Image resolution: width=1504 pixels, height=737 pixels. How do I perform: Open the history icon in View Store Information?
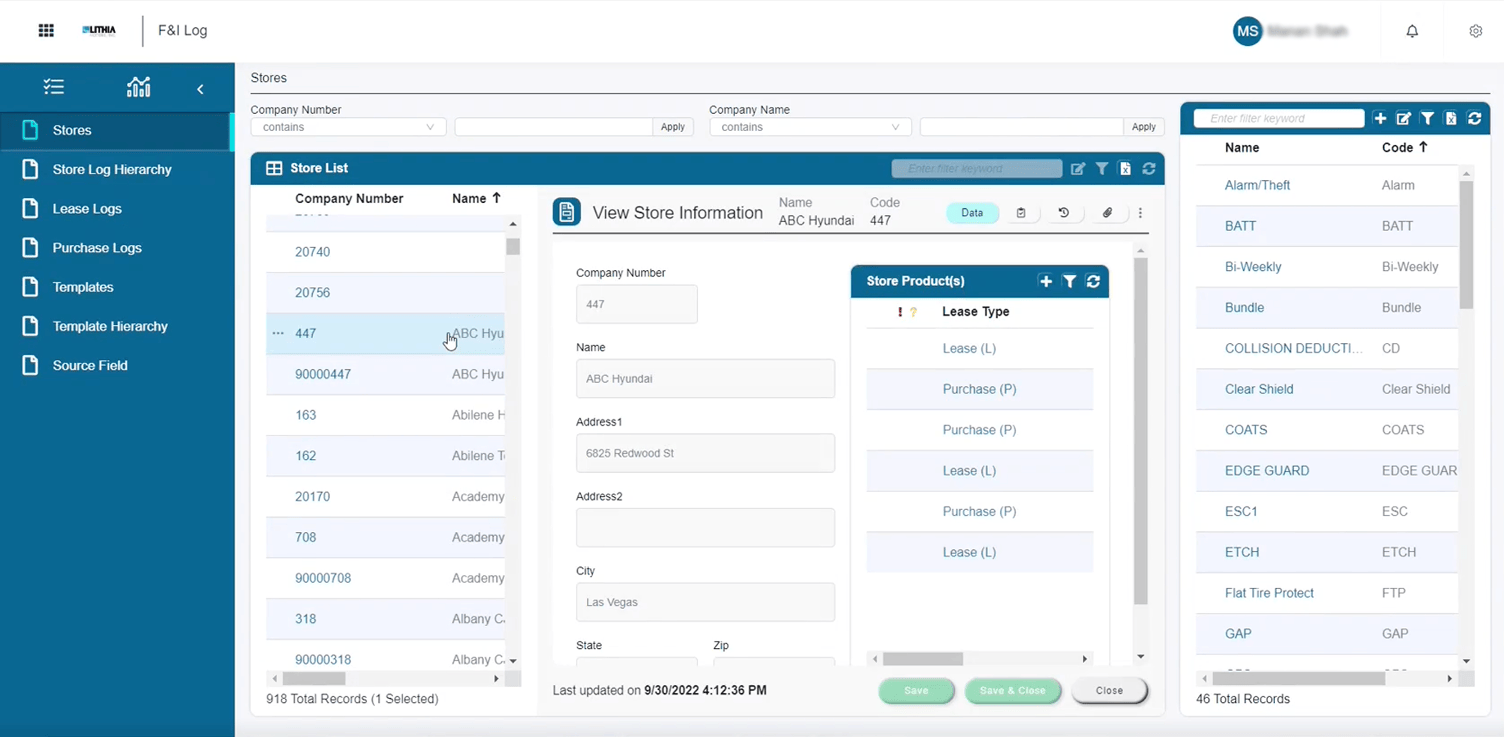pos(1063,213)
